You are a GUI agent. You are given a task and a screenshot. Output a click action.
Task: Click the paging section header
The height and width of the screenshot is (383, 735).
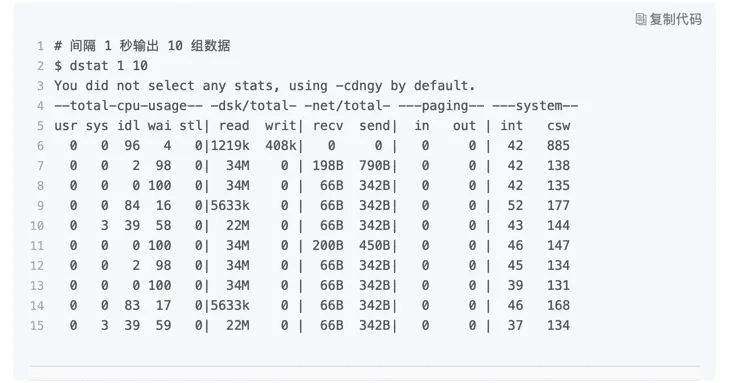[x=441, y=106]
